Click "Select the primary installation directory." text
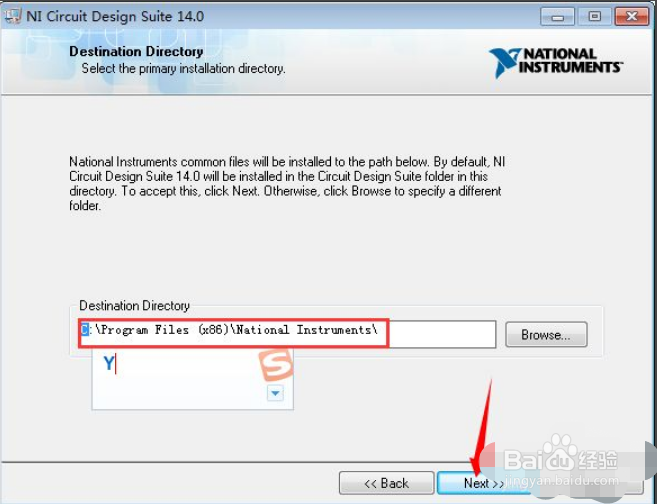This screenshot has height=504, width=657. (x=184, y=68)
